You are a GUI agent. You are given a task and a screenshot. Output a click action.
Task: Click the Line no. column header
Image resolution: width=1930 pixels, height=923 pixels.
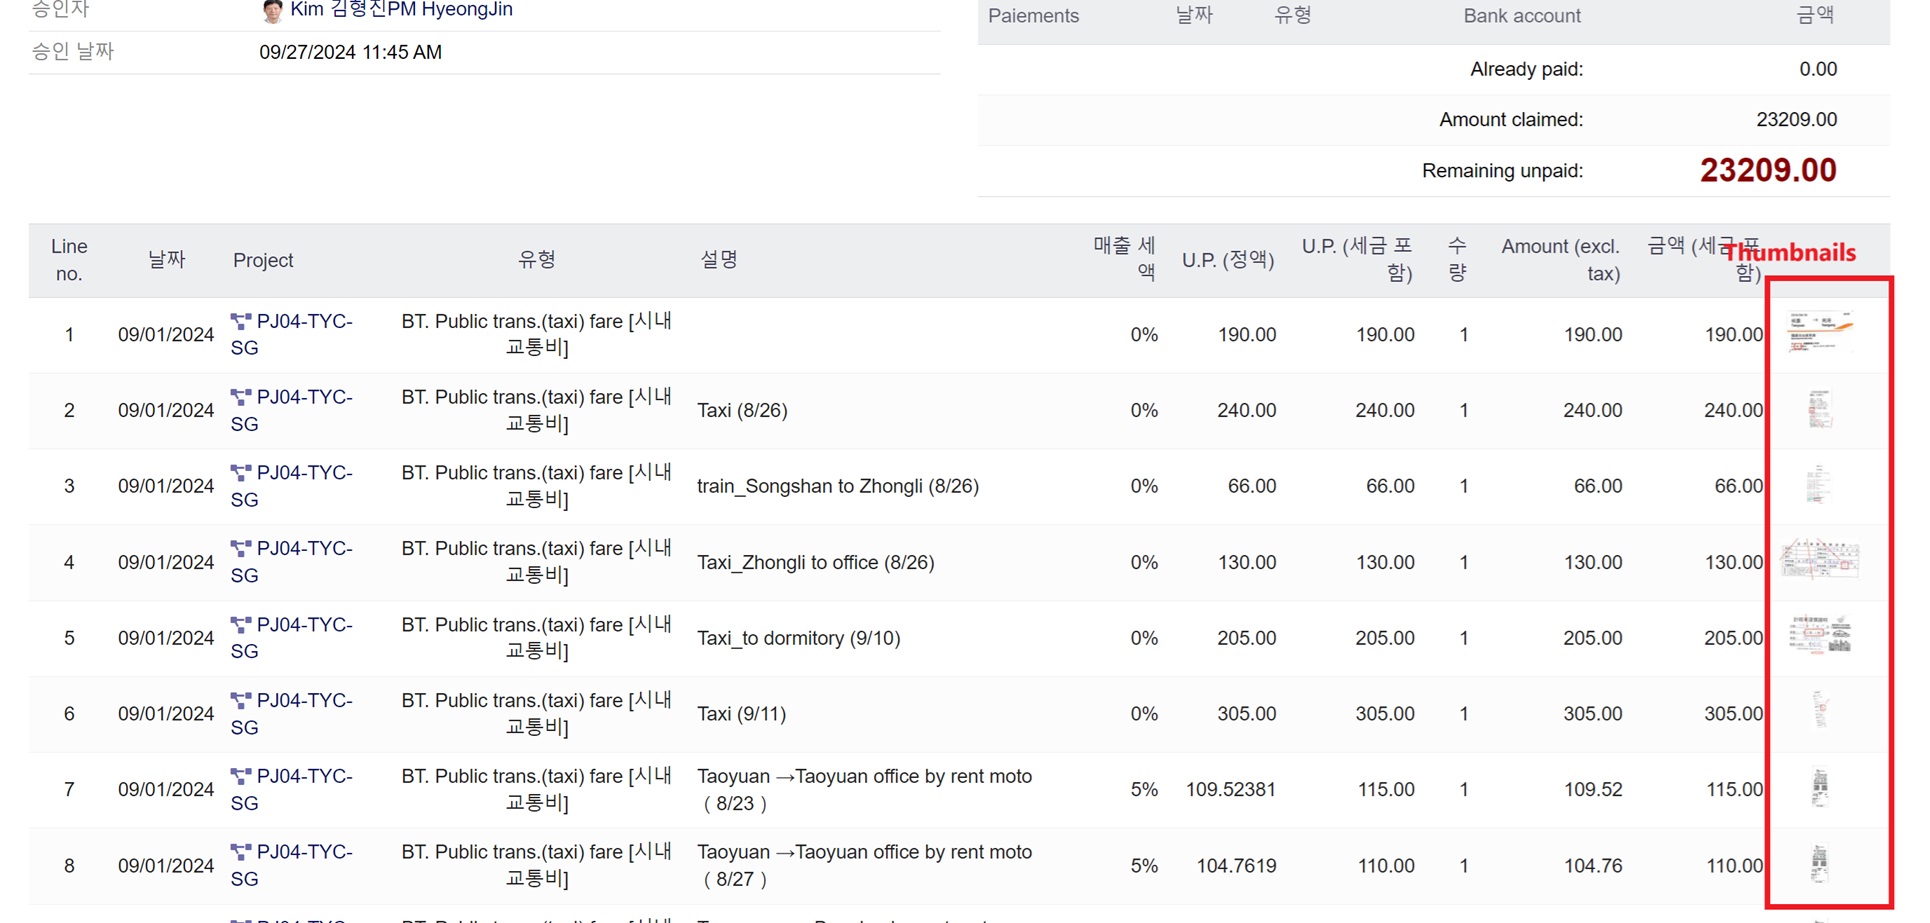69,260
